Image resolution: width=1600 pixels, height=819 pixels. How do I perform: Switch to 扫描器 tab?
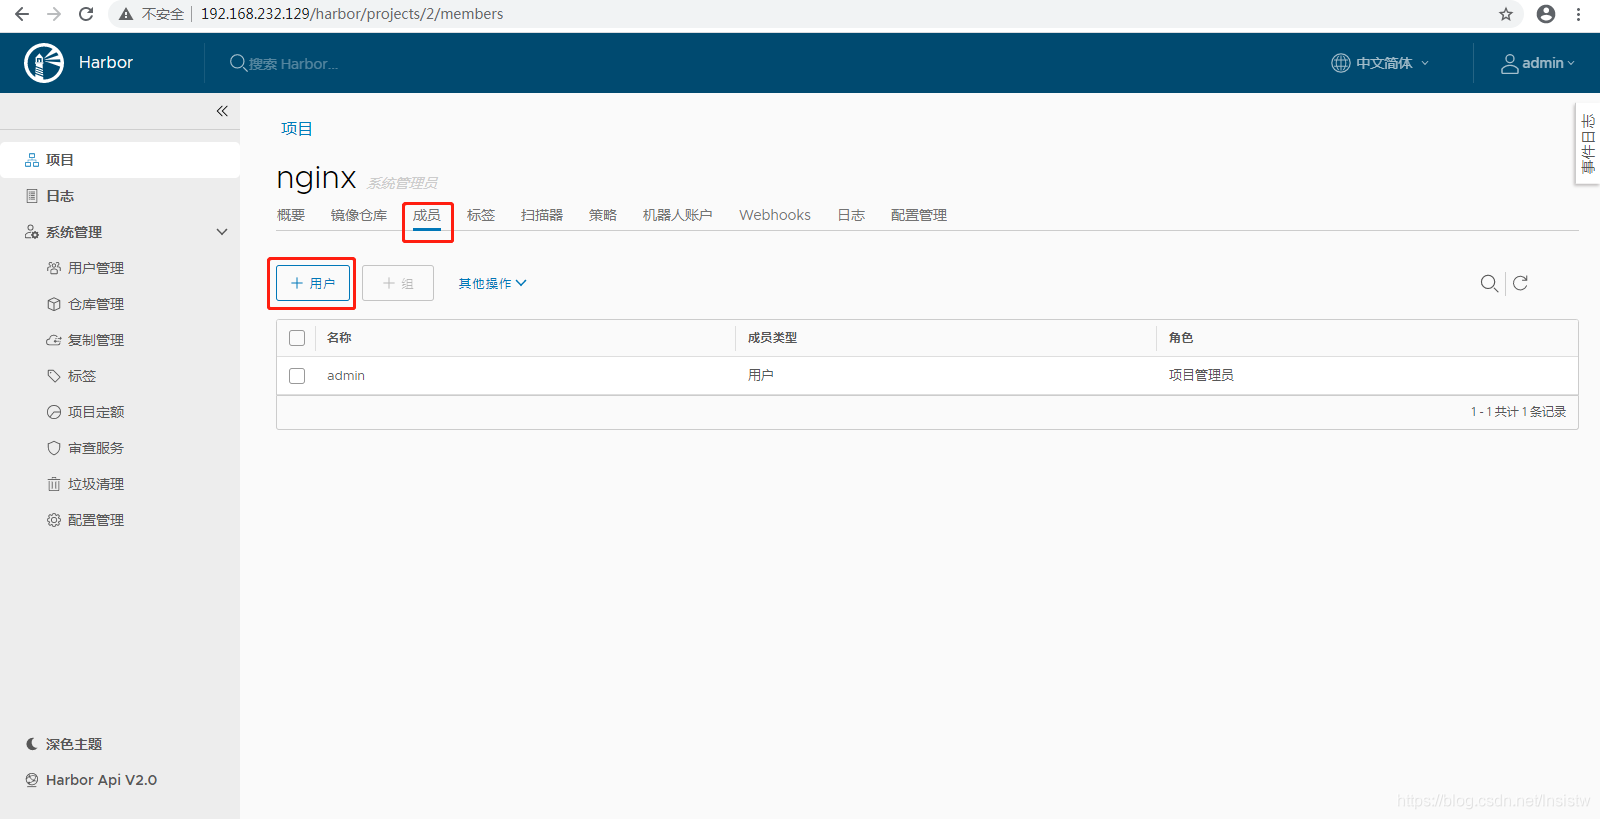click(x=542, y=215)
